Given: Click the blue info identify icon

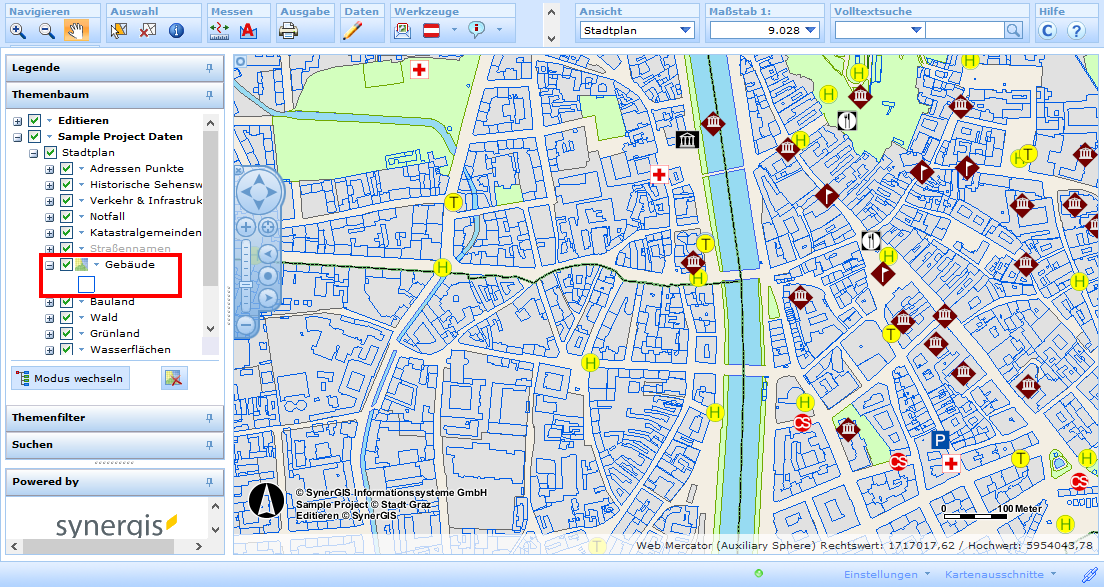Looking at the screenshot, I should [176, 30].
